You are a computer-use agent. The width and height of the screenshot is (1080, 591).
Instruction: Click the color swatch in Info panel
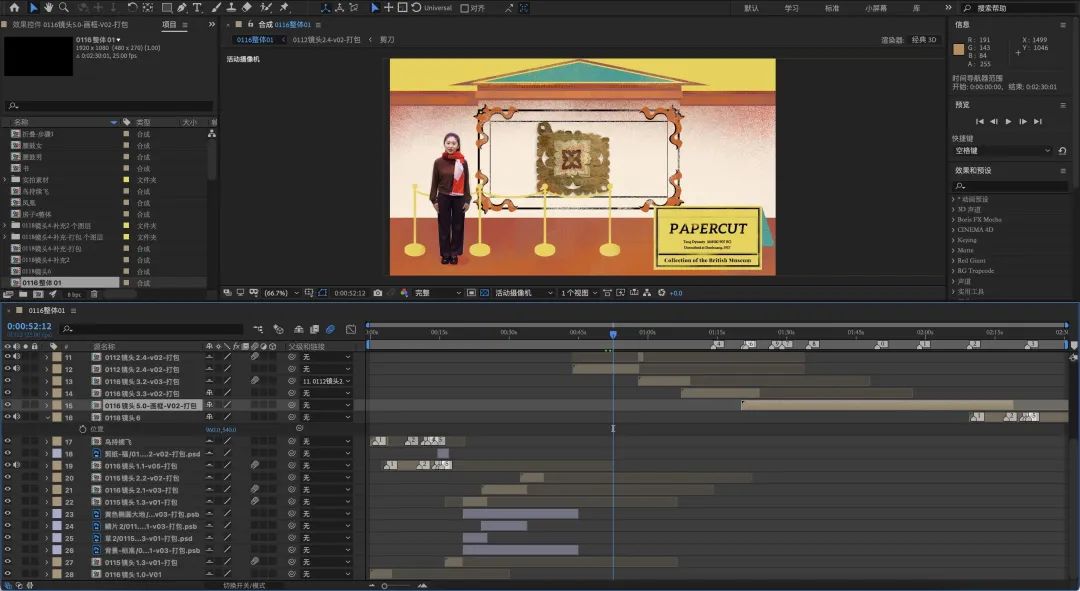pos(959,49)
